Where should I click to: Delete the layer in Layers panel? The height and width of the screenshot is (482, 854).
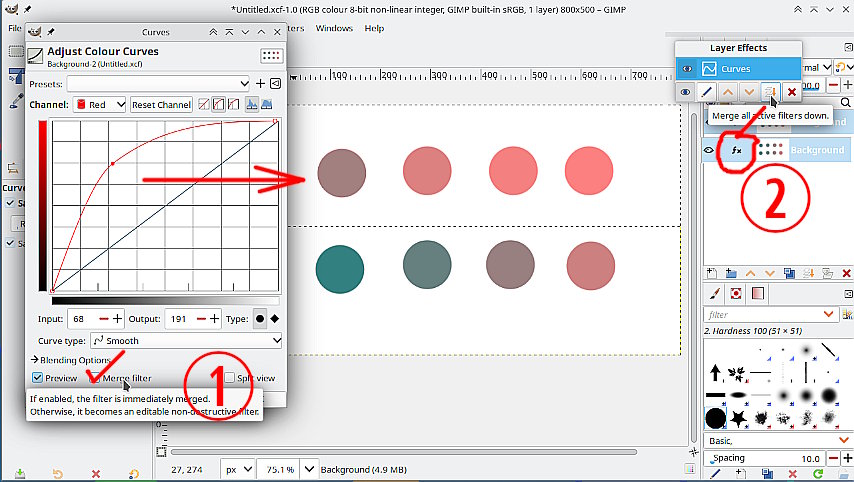pos(846,273)
